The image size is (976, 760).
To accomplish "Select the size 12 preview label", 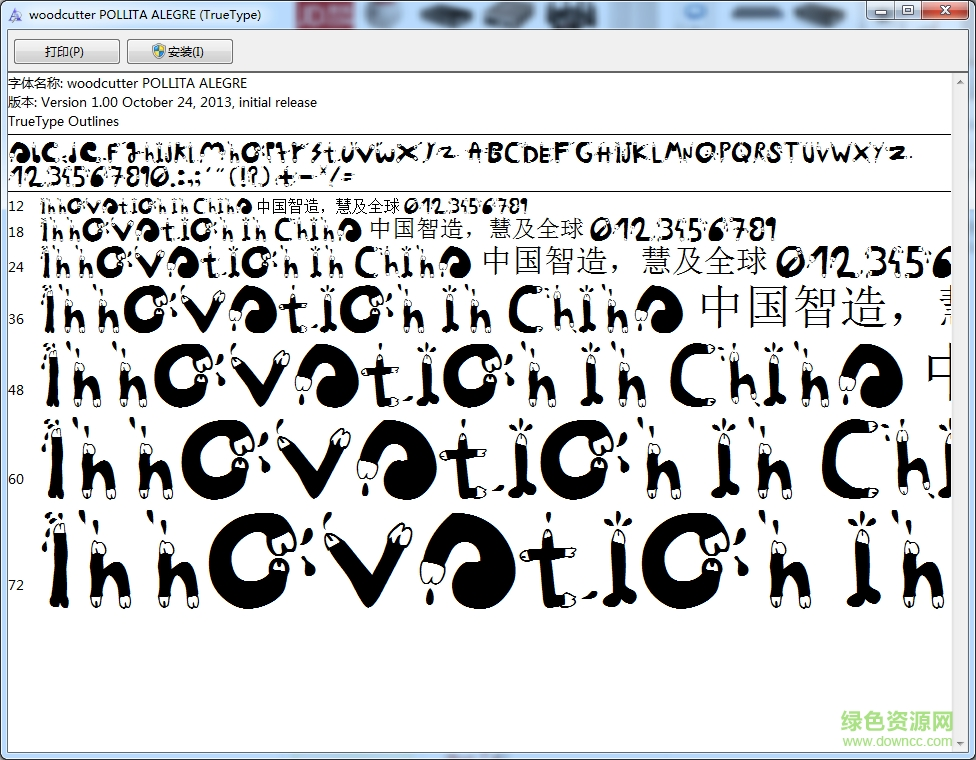I will pyautogui.click(x=16, y=206).
